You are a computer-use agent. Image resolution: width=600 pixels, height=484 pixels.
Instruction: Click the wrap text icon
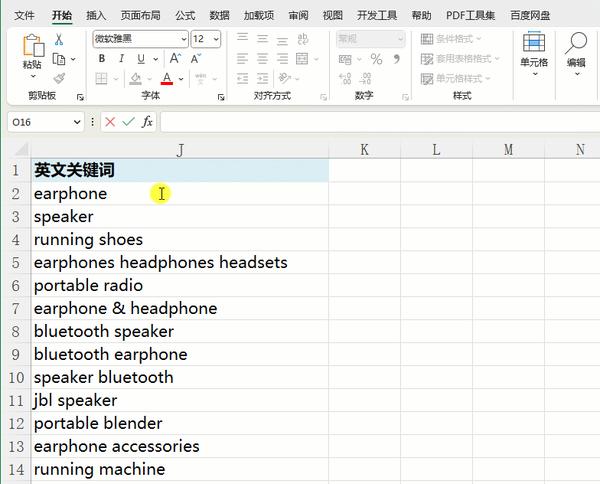(302, 39)
